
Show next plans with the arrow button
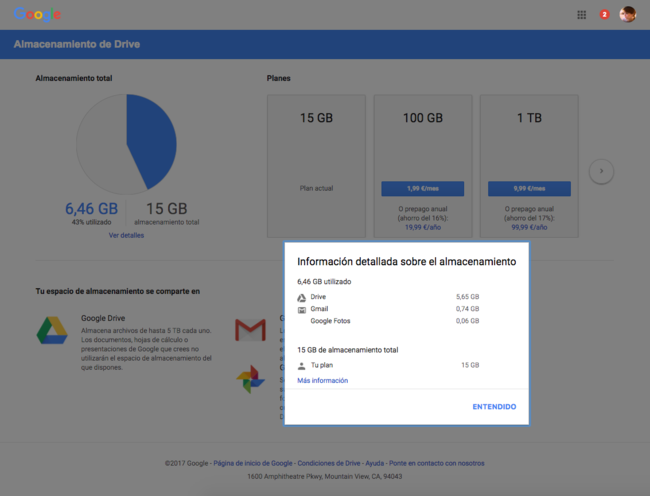tap(601, 171)
